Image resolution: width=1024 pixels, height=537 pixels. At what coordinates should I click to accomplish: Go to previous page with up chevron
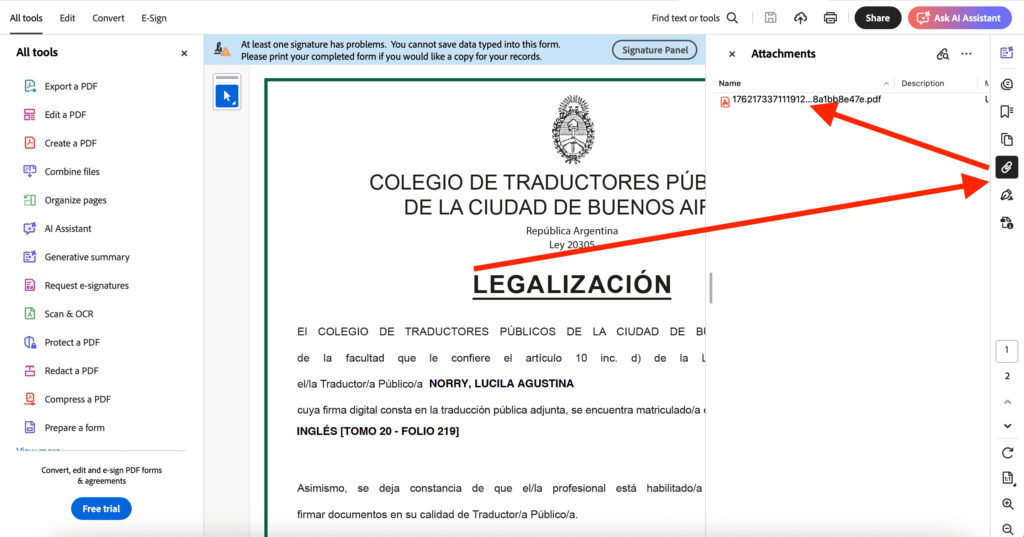[x=1007, y=402]
